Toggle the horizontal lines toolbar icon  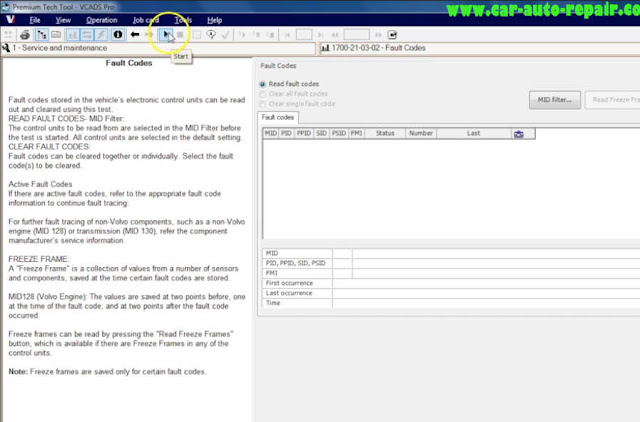point(87,35)
